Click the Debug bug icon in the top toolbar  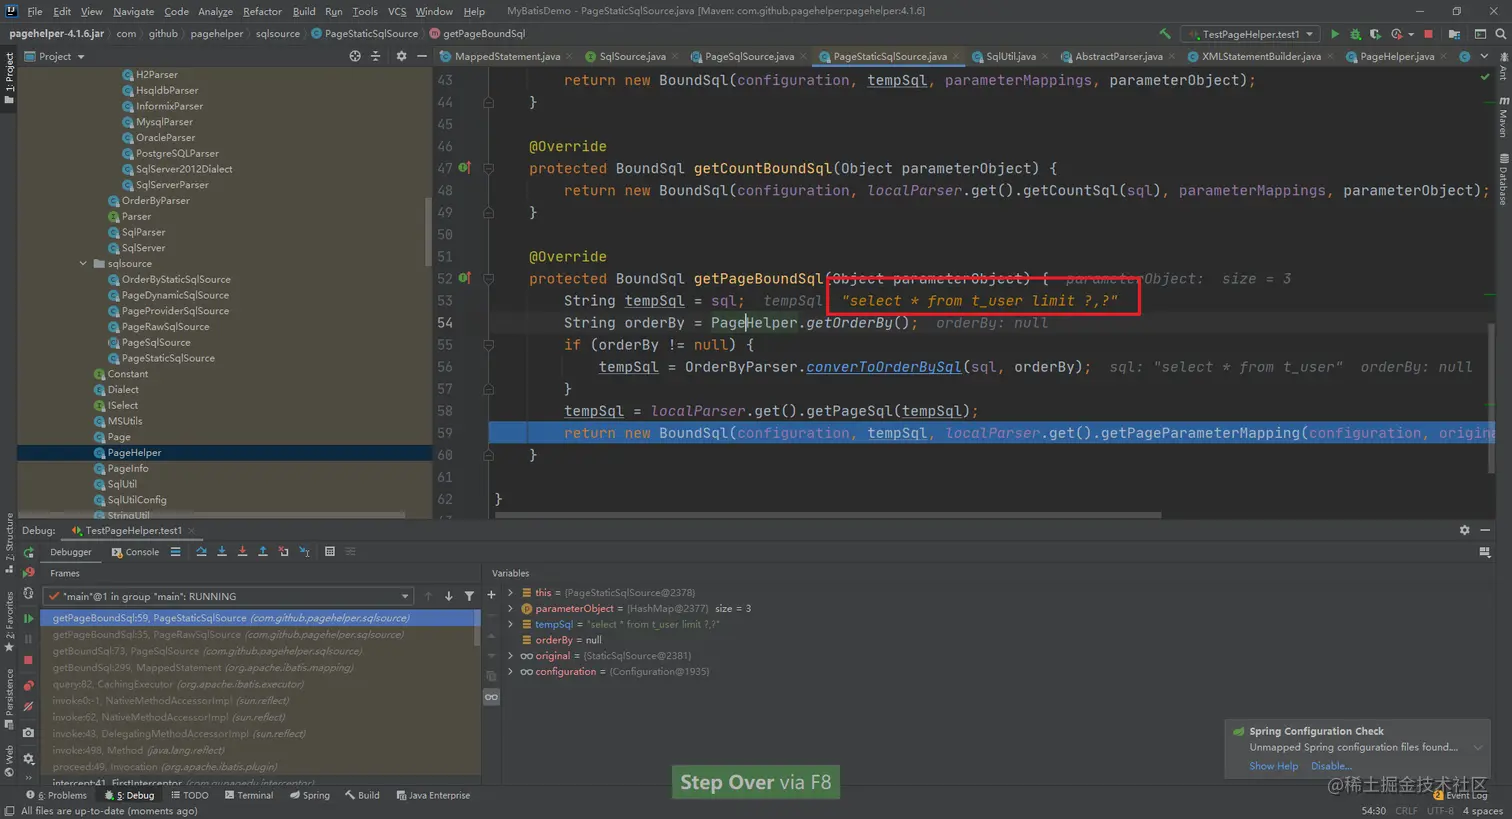(x=1356, y=34)
